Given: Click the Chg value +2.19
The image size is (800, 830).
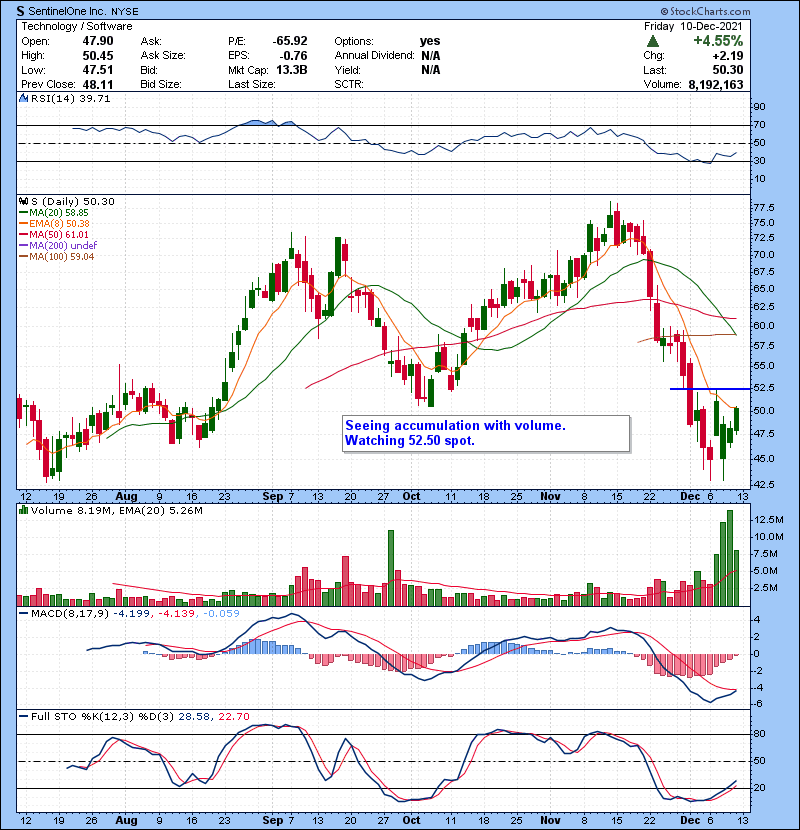Looking at the screenshot, I should click(727, 56).
